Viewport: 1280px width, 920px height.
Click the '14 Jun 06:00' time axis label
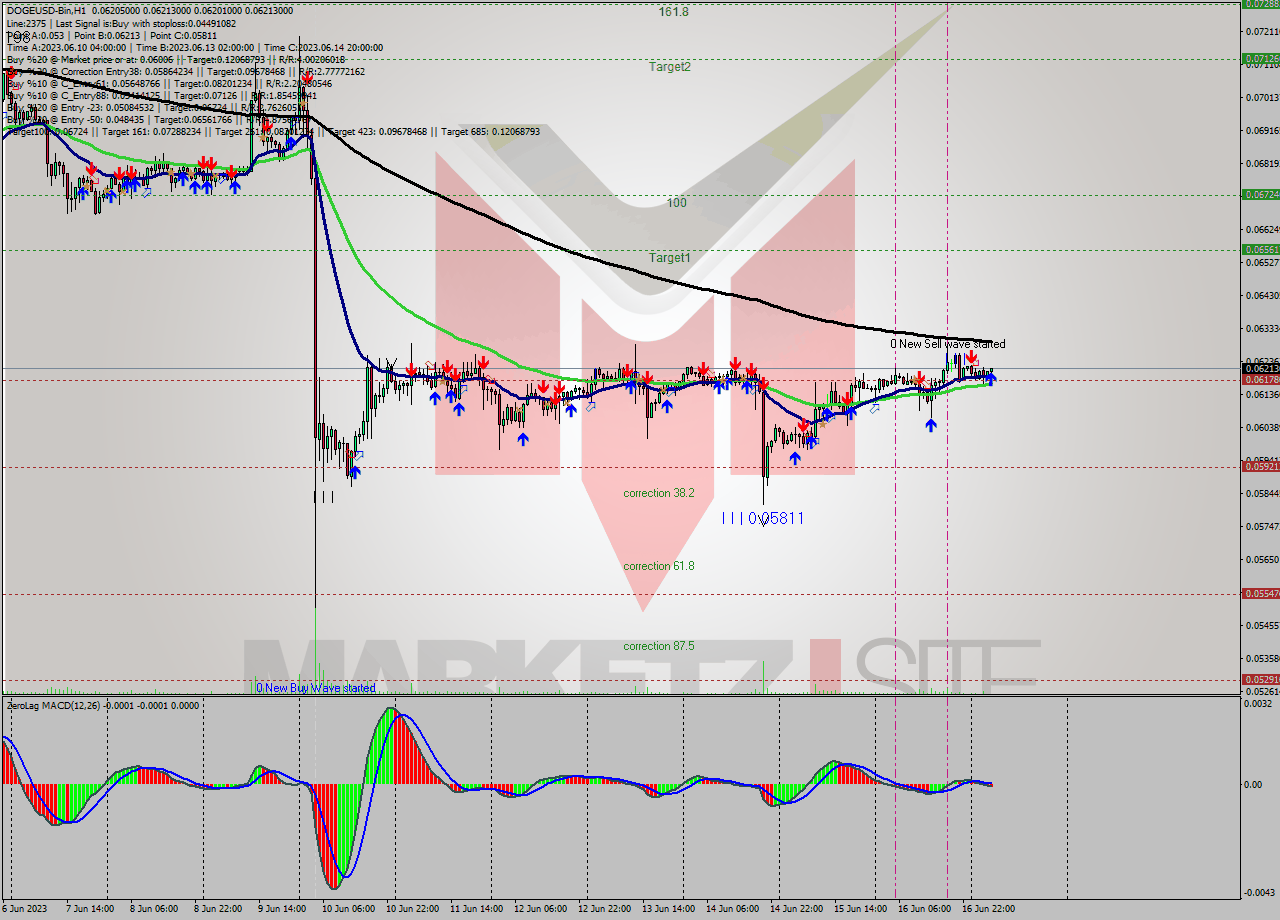(732, 909)
